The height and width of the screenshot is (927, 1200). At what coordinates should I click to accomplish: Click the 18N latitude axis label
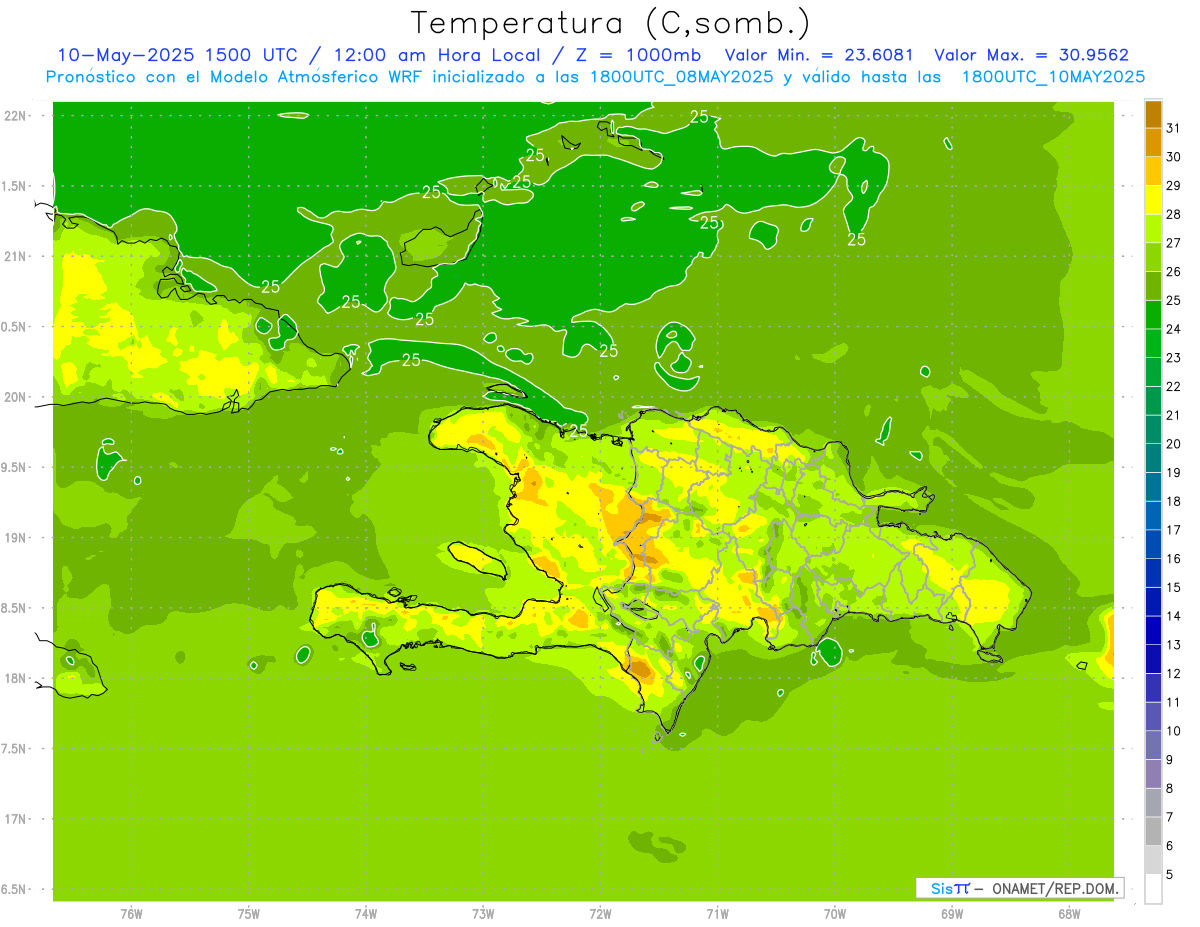click(15, 679)
